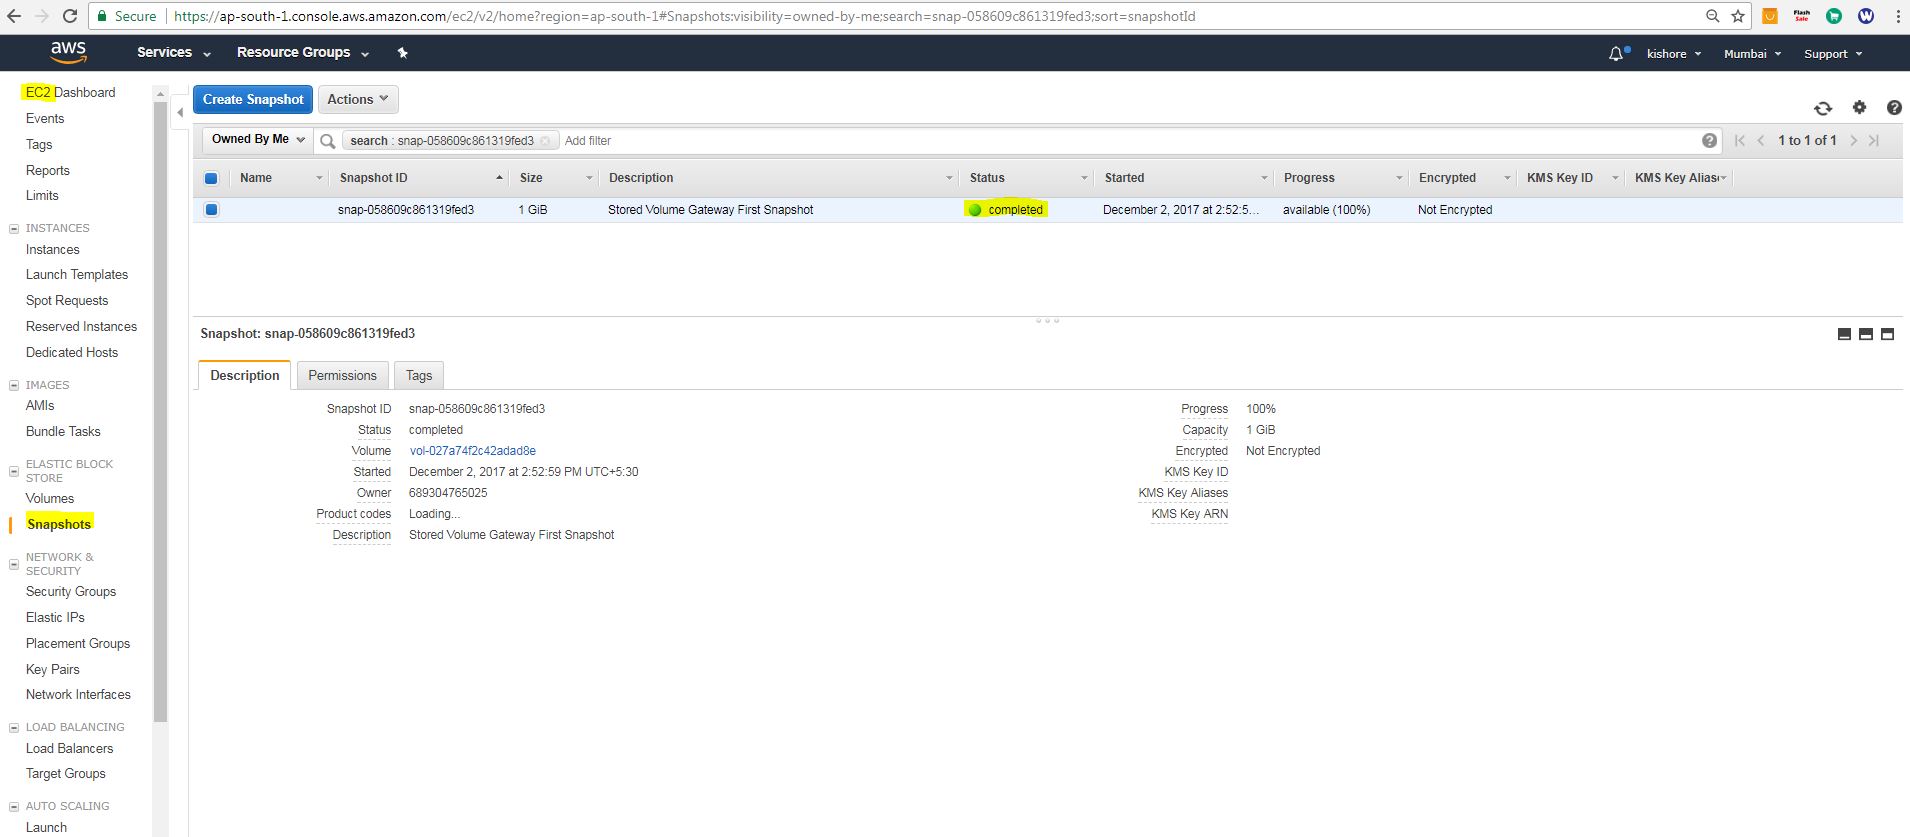Viewport: 1910px width, 837px height.
Task: Switch to the Tags tab
Action: click(418, 376)
